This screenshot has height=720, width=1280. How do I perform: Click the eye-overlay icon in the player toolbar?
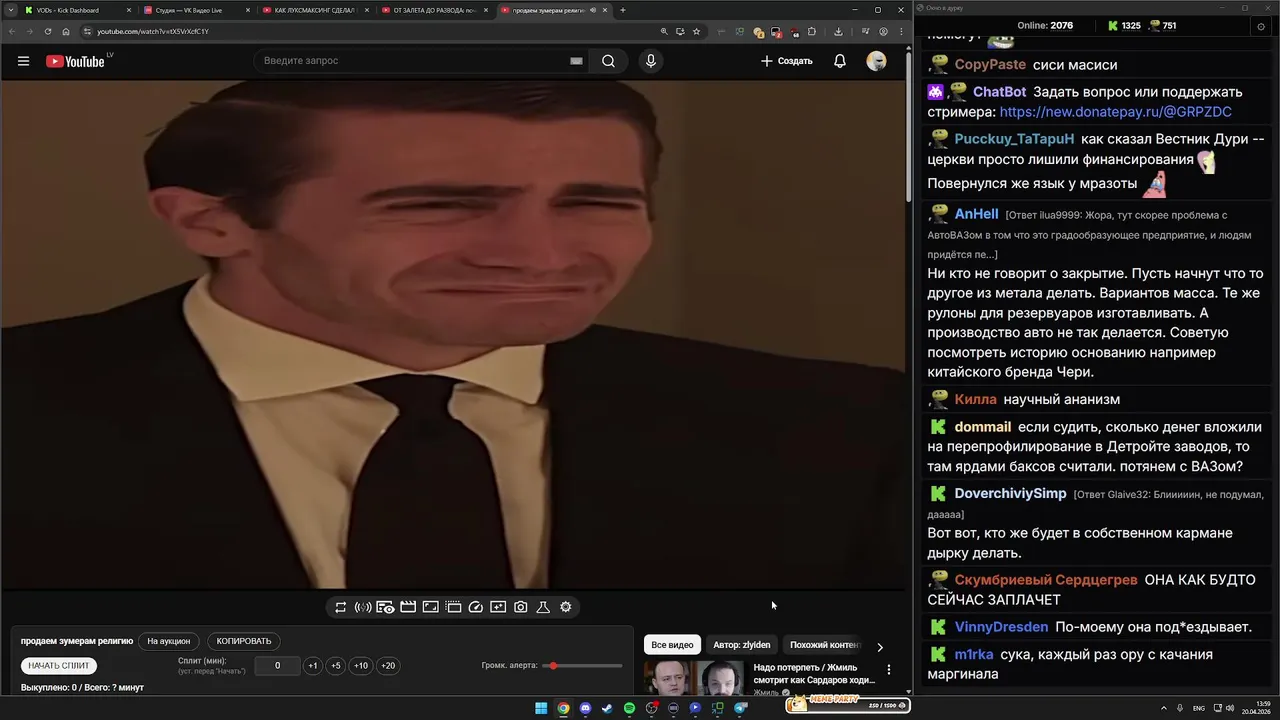[385, 607]
